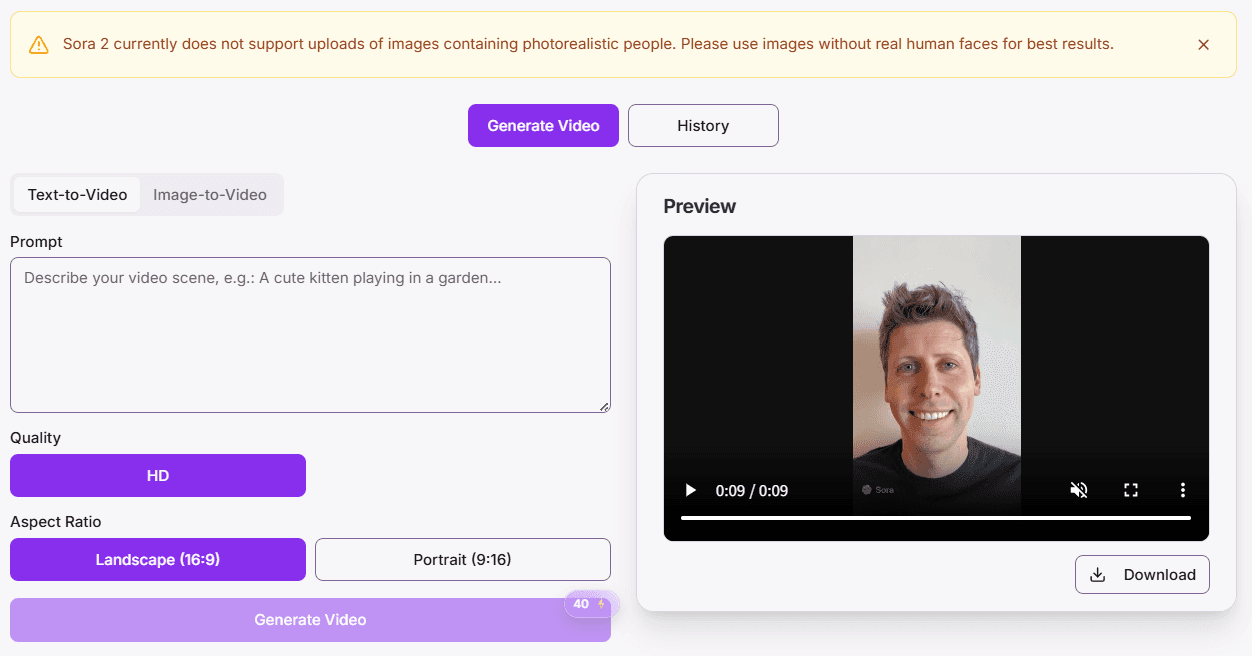The image size is (1252, 656).
Task: Open the History view
Action: pos(703,126)
